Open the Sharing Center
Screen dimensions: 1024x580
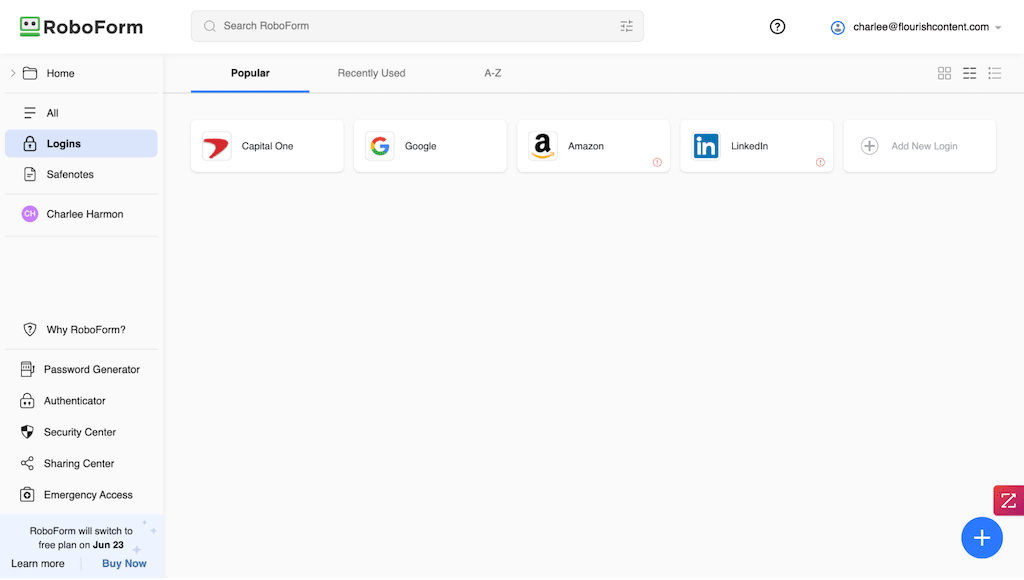click(x=78, y=464)
